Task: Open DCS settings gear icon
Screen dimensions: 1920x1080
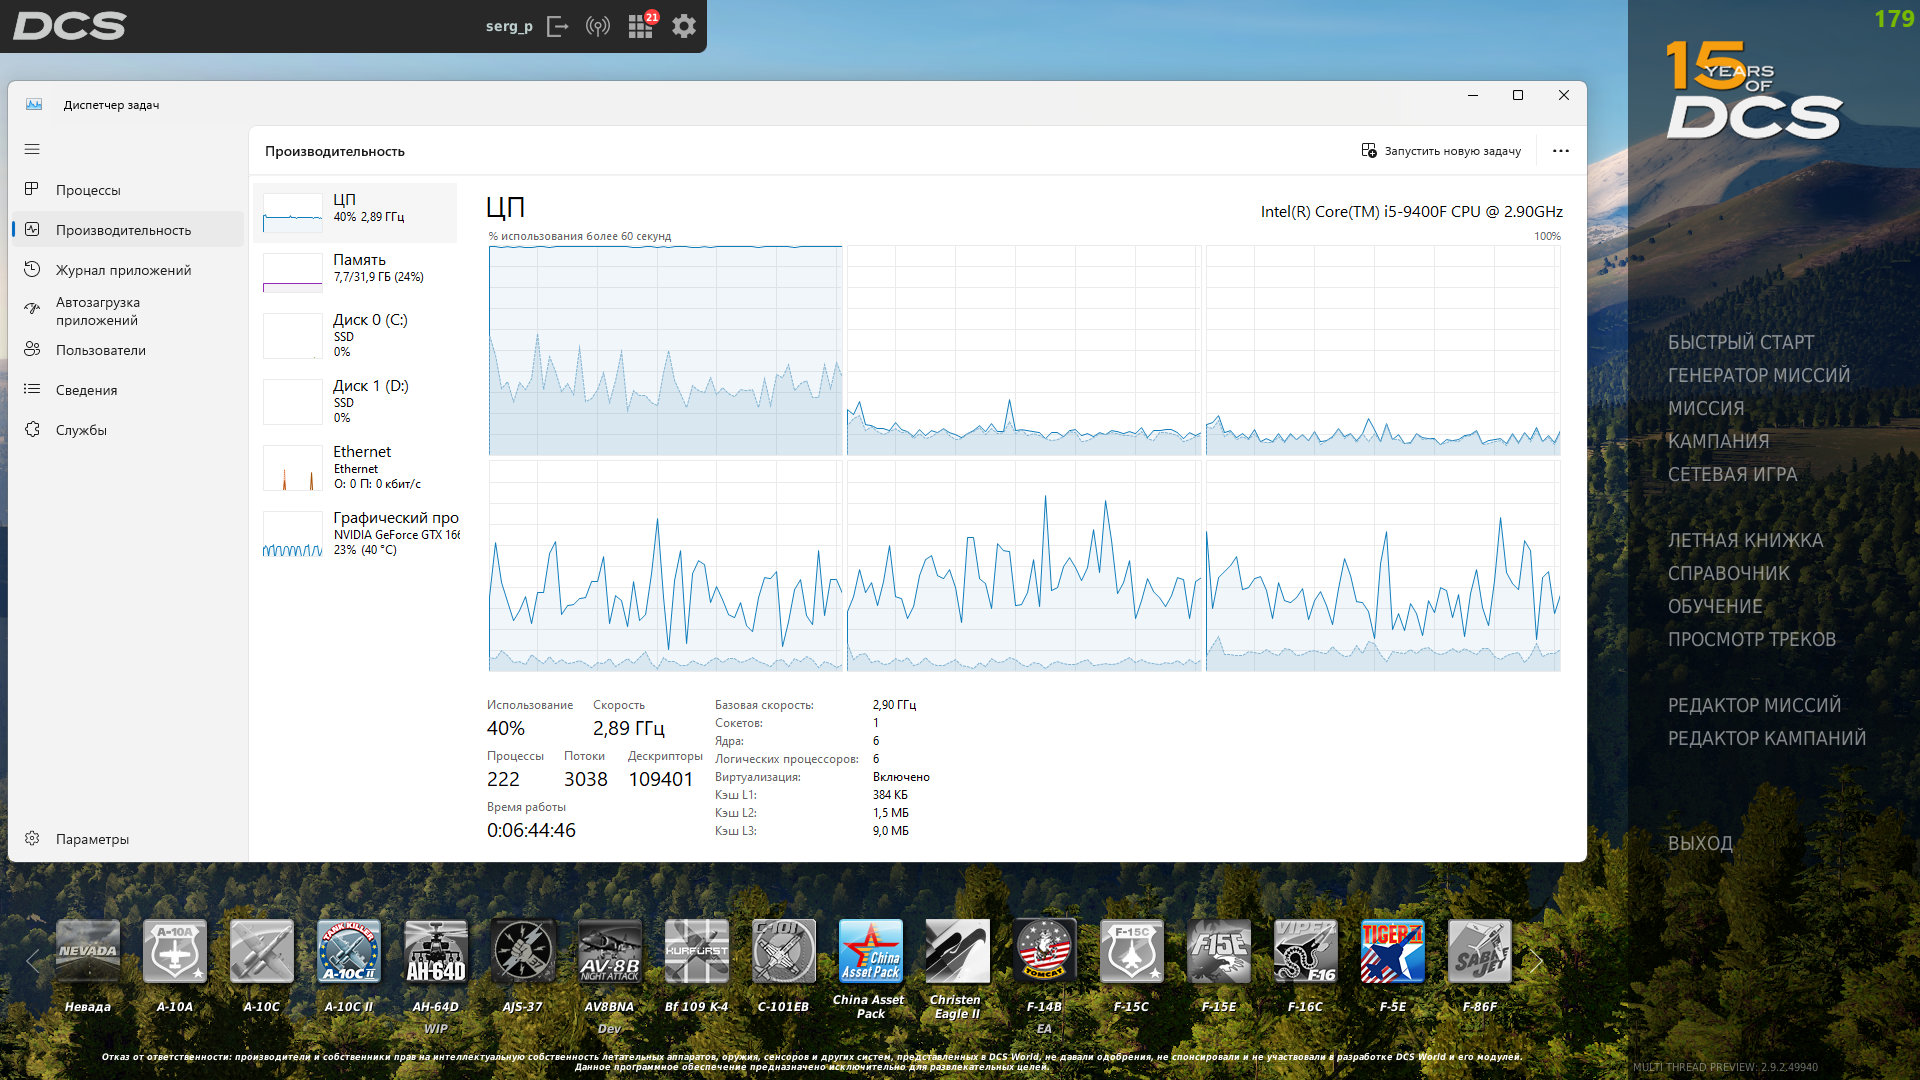Action: (684, 26)
